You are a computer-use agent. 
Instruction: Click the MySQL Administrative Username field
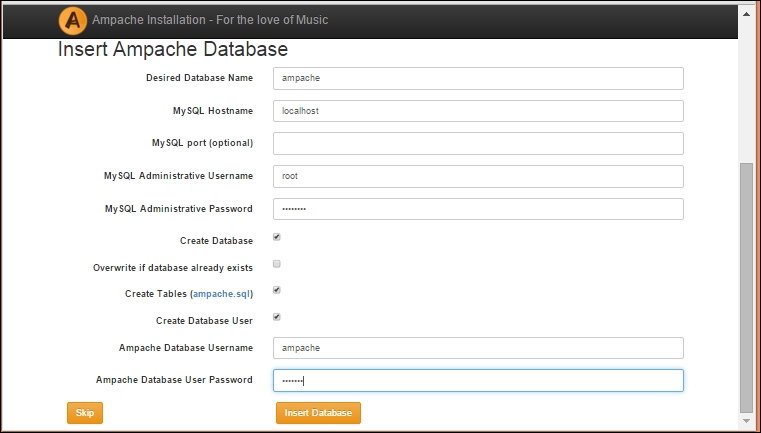point(478,176)
